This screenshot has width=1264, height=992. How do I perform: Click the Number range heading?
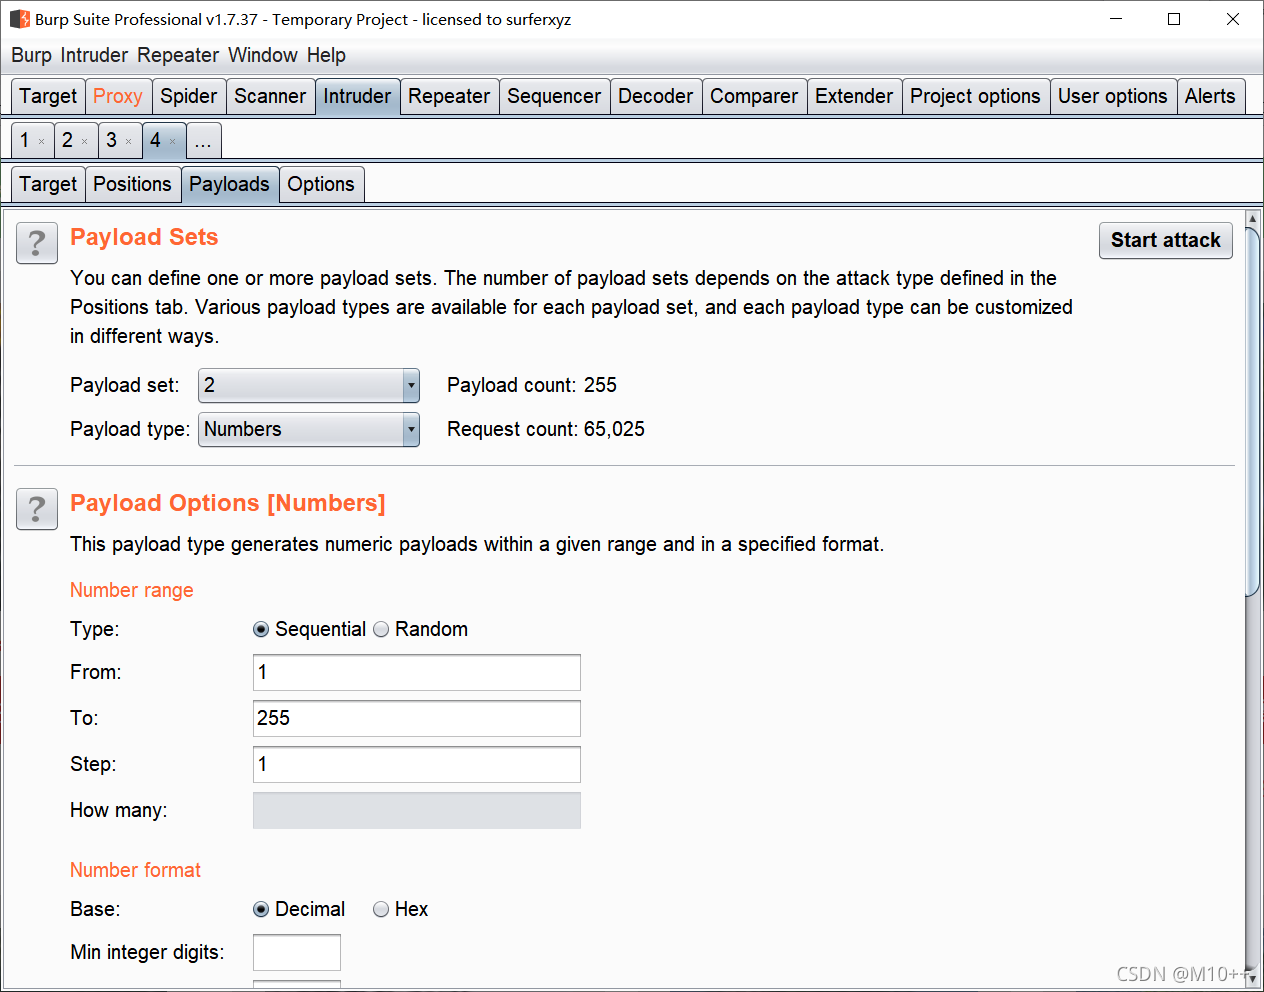[x=132, y=590]
